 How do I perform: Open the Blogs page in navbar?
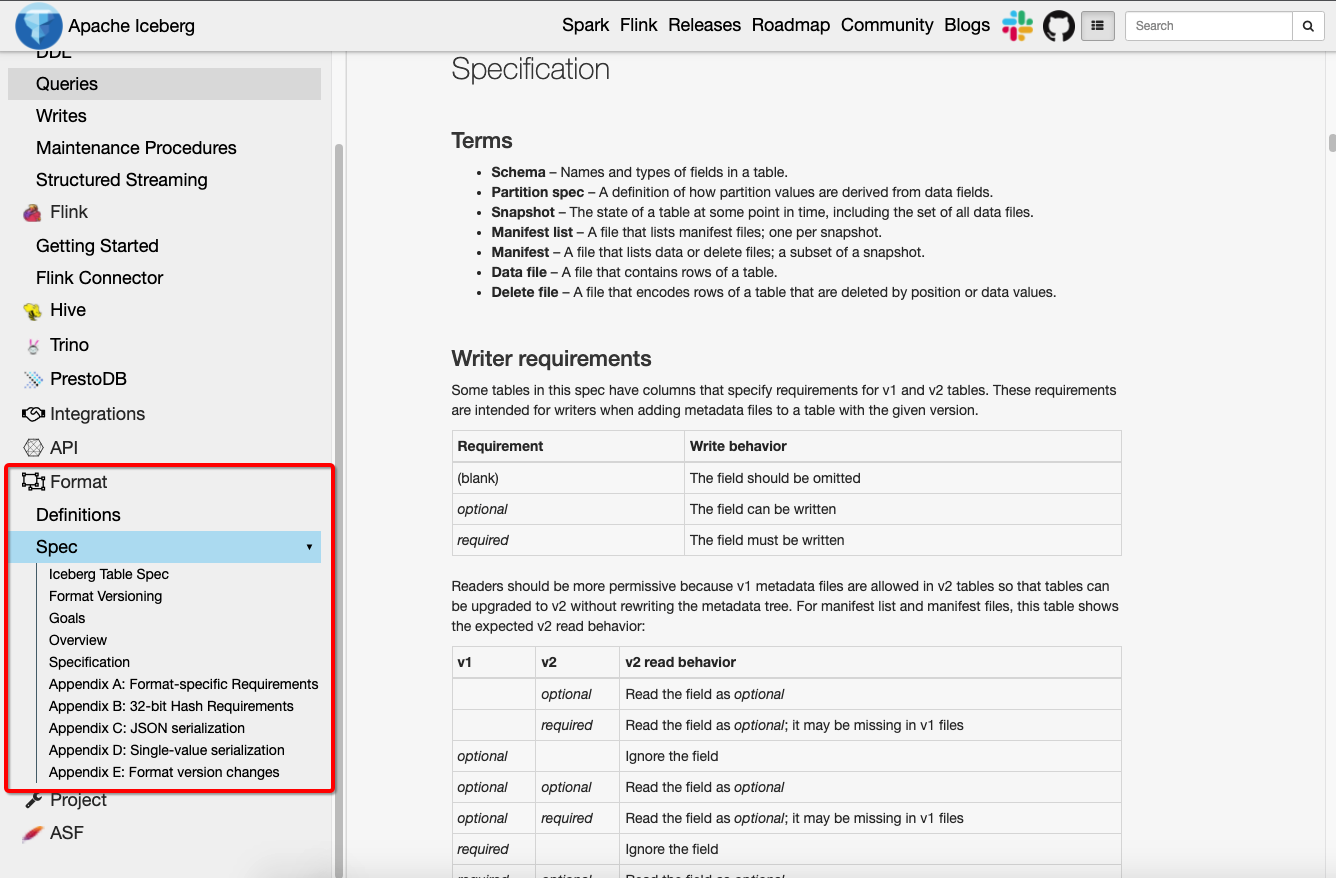tap(967, 25)
